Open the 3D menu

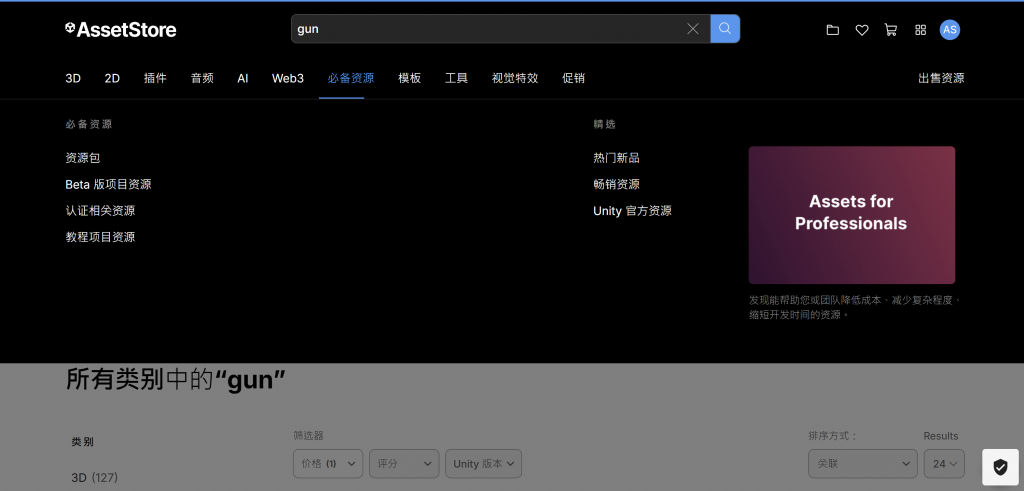coord(73,78)
